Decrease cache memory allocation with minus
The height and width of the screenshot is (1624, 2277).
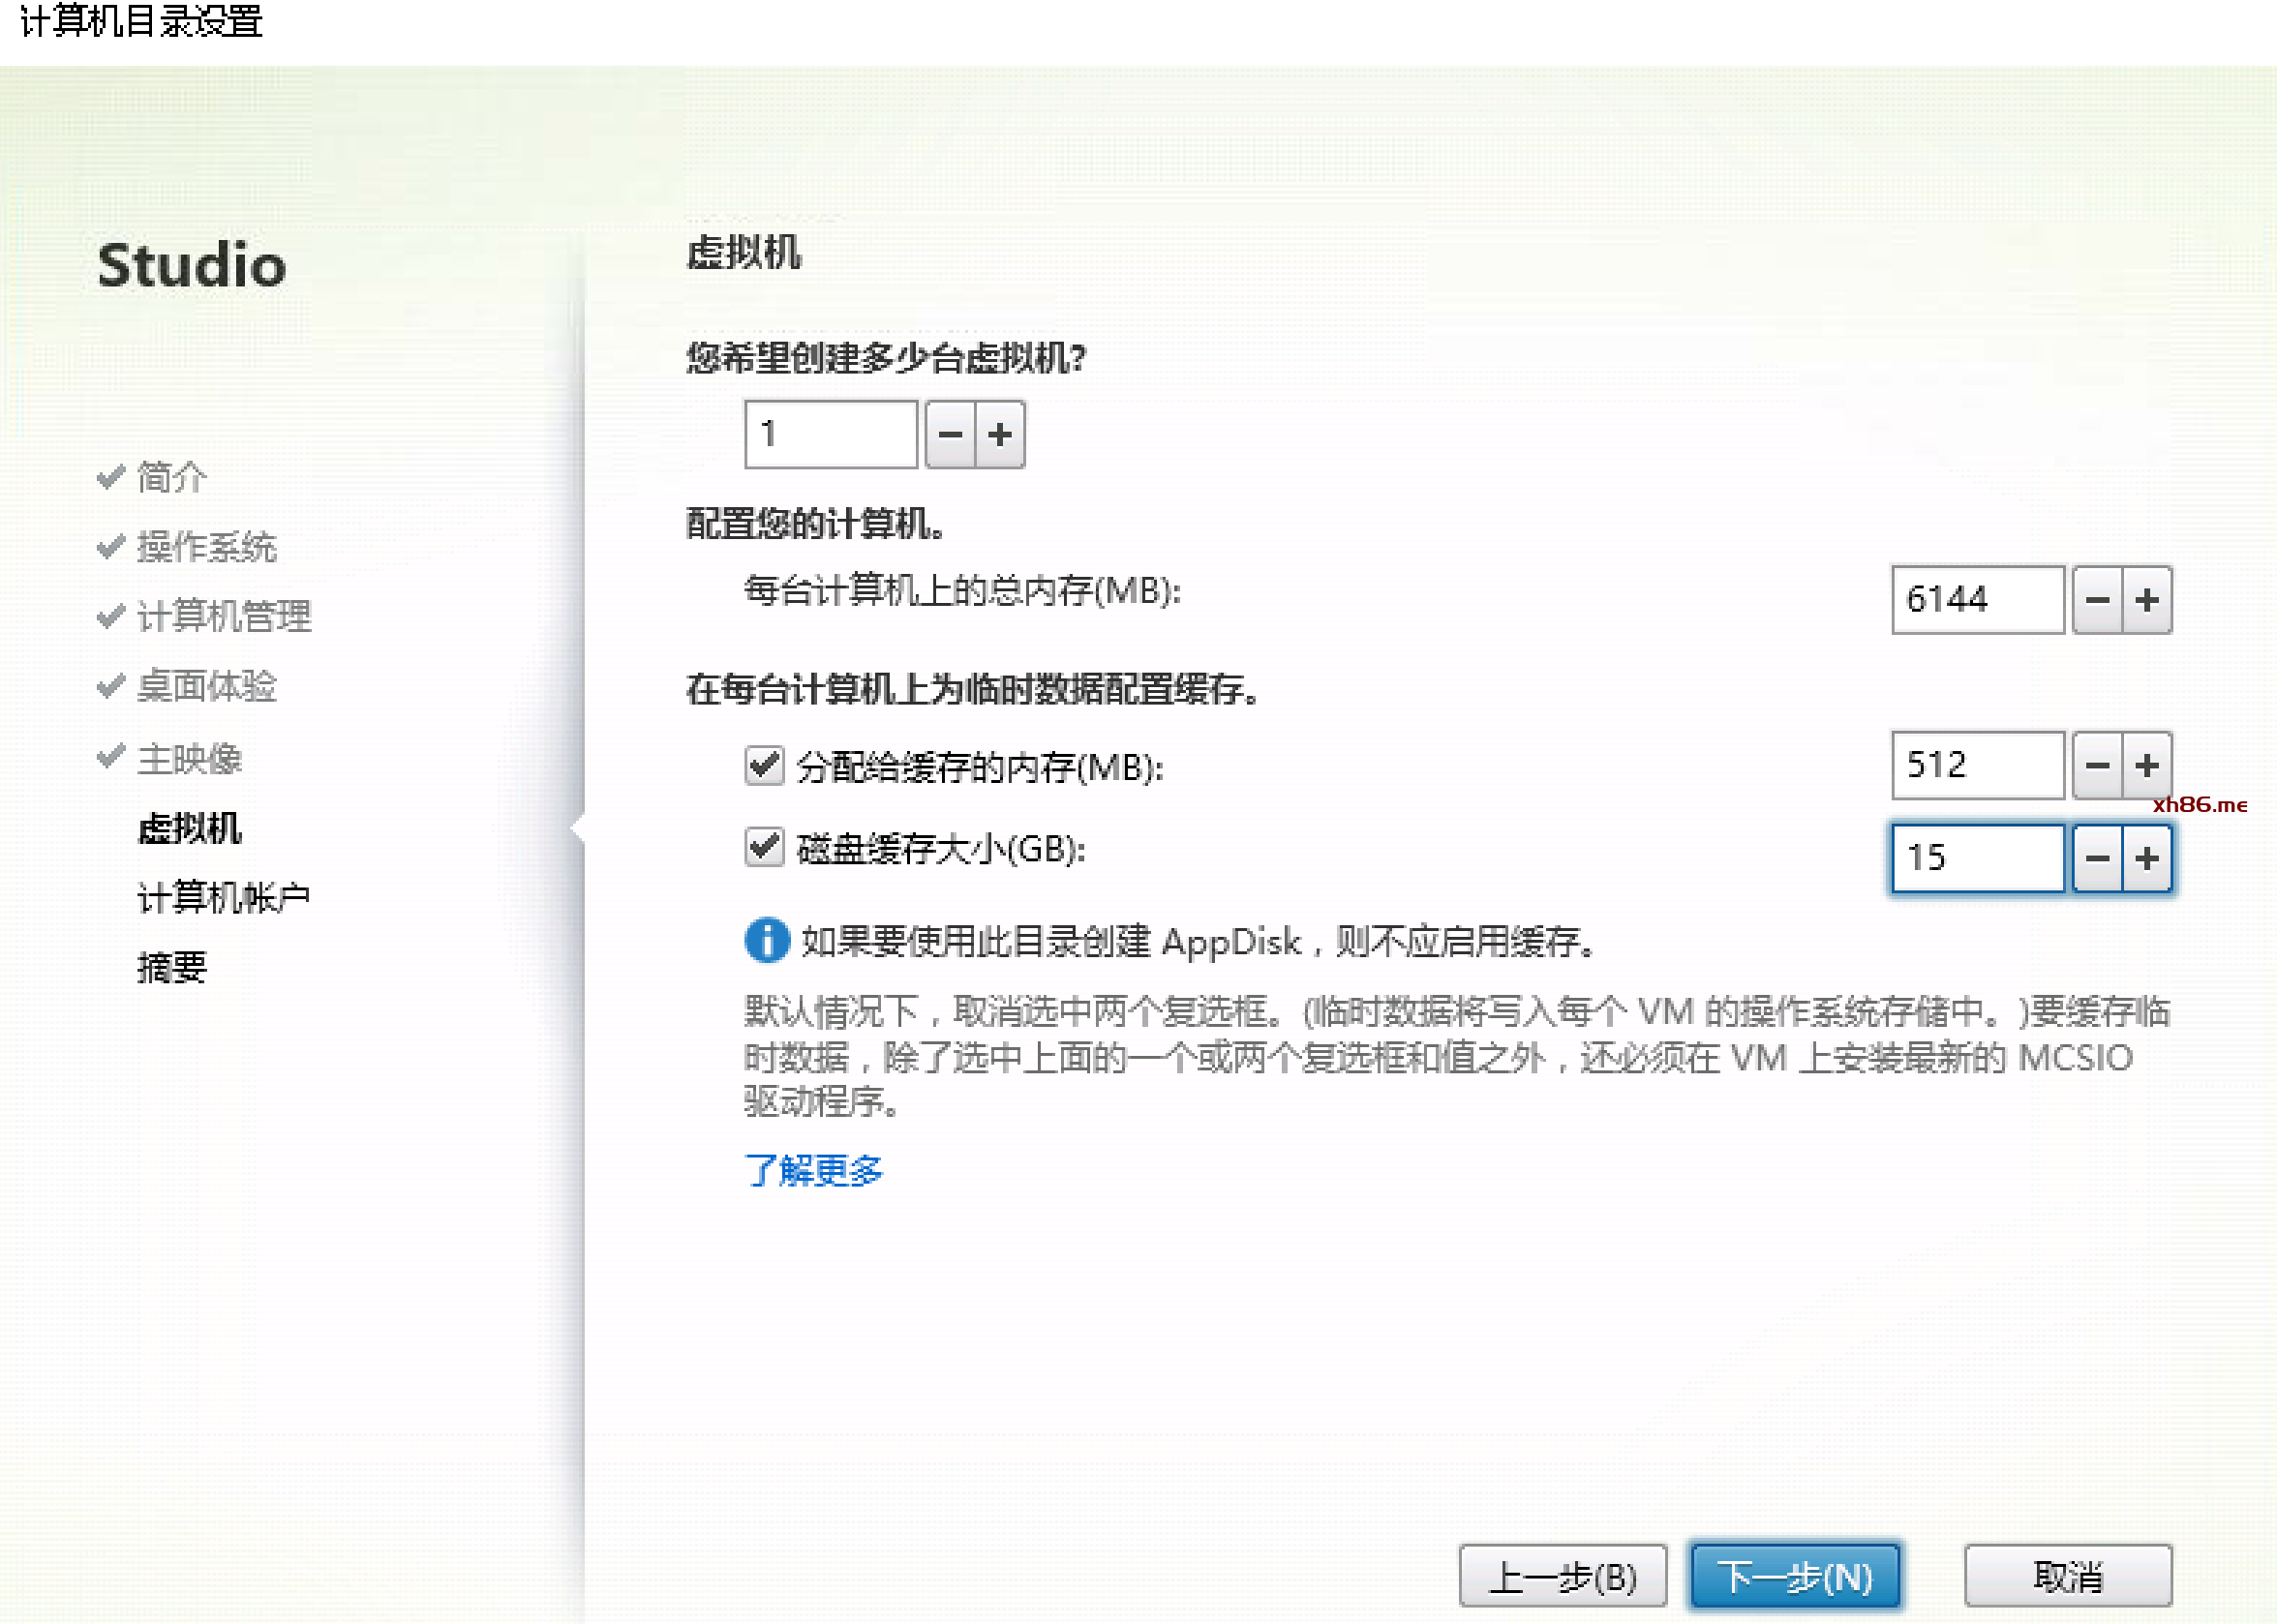(x=2097, y=766)
